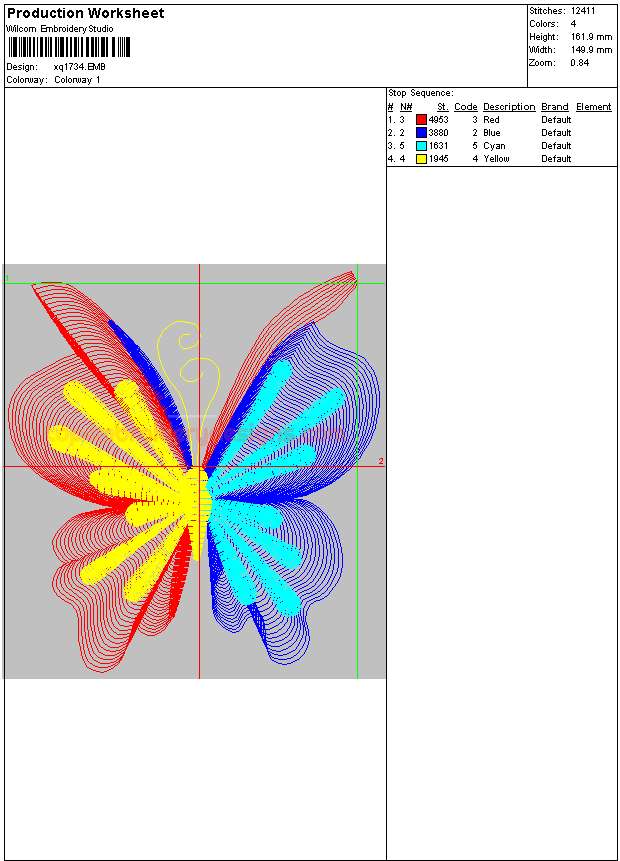620x861 pixels.
Task: Click the Zoom value 0.84
Action: click(x=579, y=63)
